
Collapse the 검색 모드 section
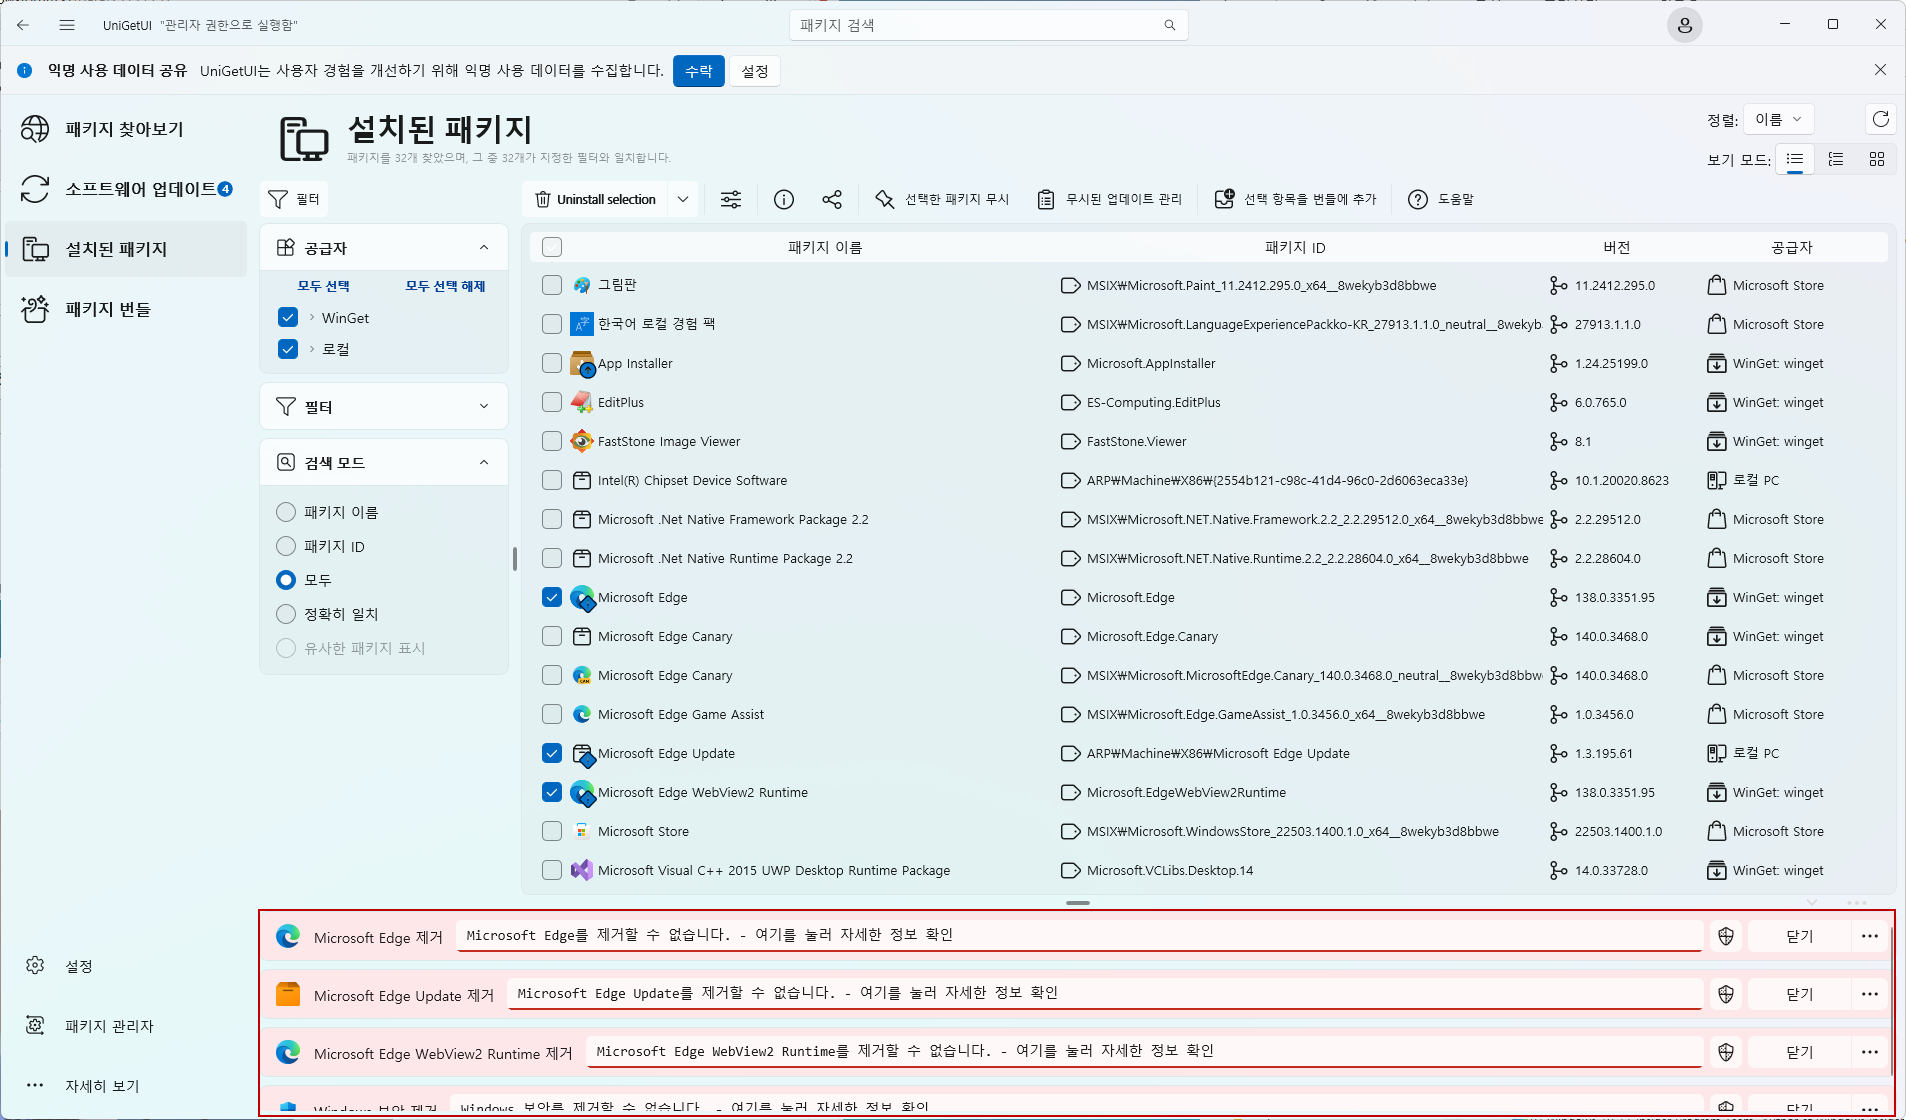point(484,462)
